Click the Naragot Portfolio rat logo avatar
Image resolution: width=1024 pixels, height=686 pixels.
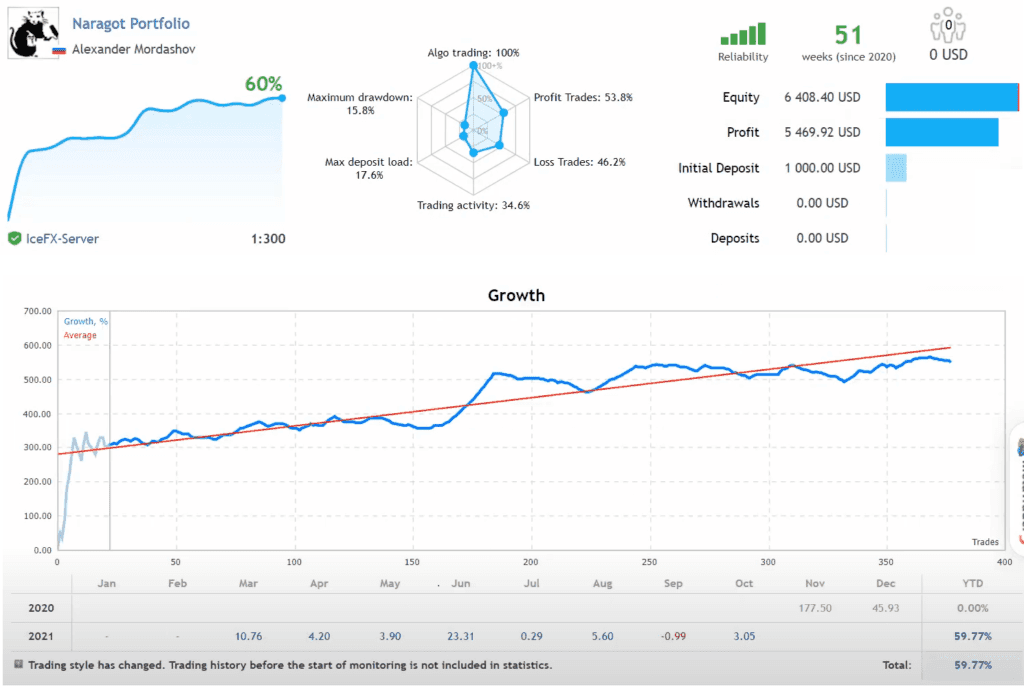[x=33, y=28]
